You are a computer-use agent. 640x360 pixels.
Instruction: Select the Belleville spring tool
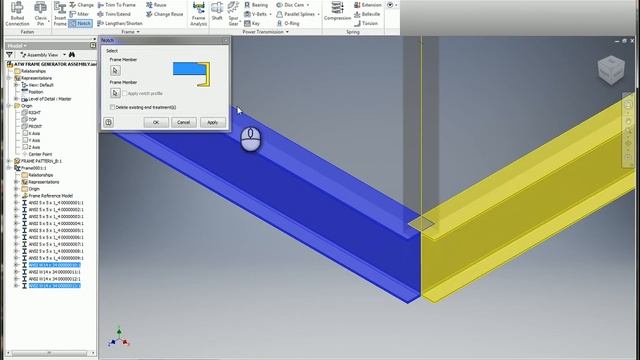coord(367,14)
